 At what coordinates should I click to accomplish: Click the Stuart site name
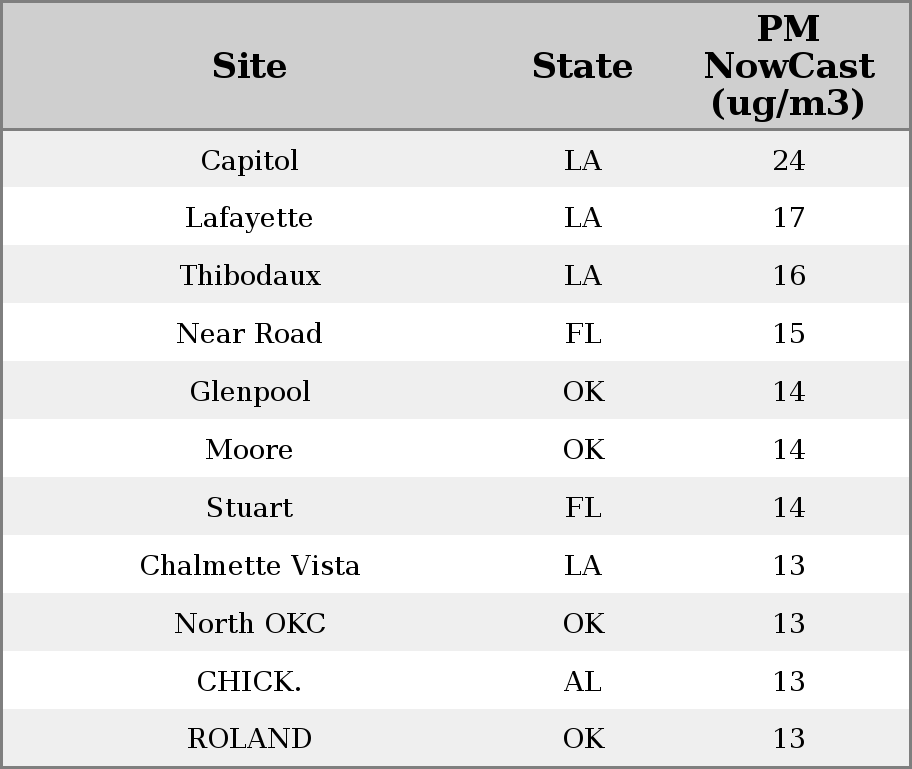[249, 507]
